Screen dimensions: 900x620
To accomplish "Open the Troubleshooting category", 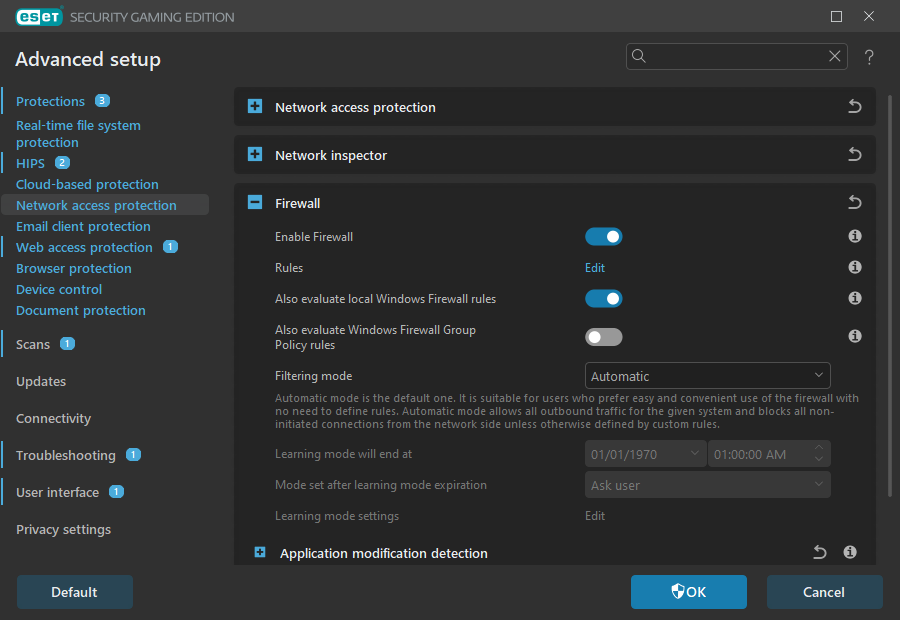I will (65, 455).
